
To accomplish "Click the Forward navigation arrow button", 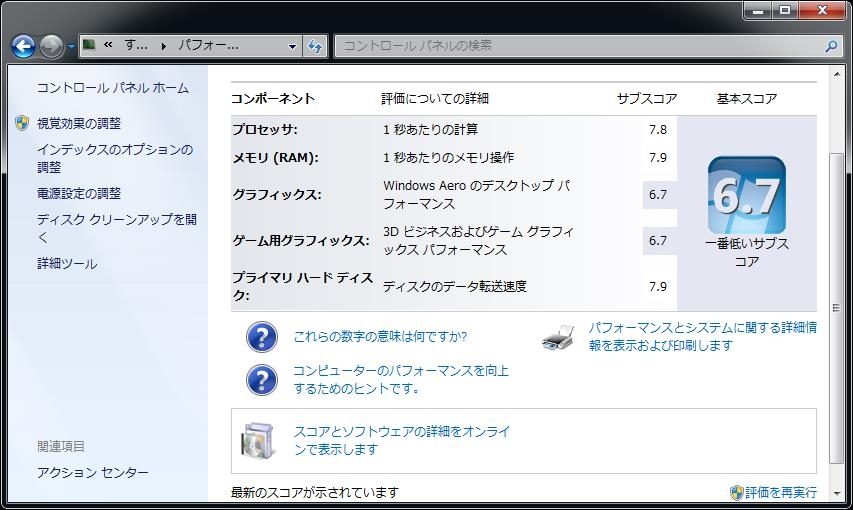I will (x=52, y=47).
